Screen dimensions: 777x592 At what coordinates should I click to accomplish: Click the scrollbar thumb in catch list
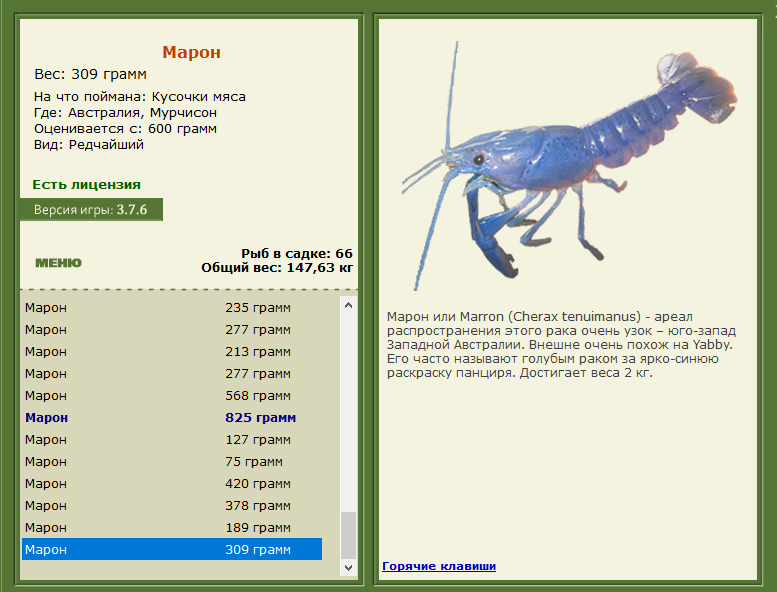348,536
